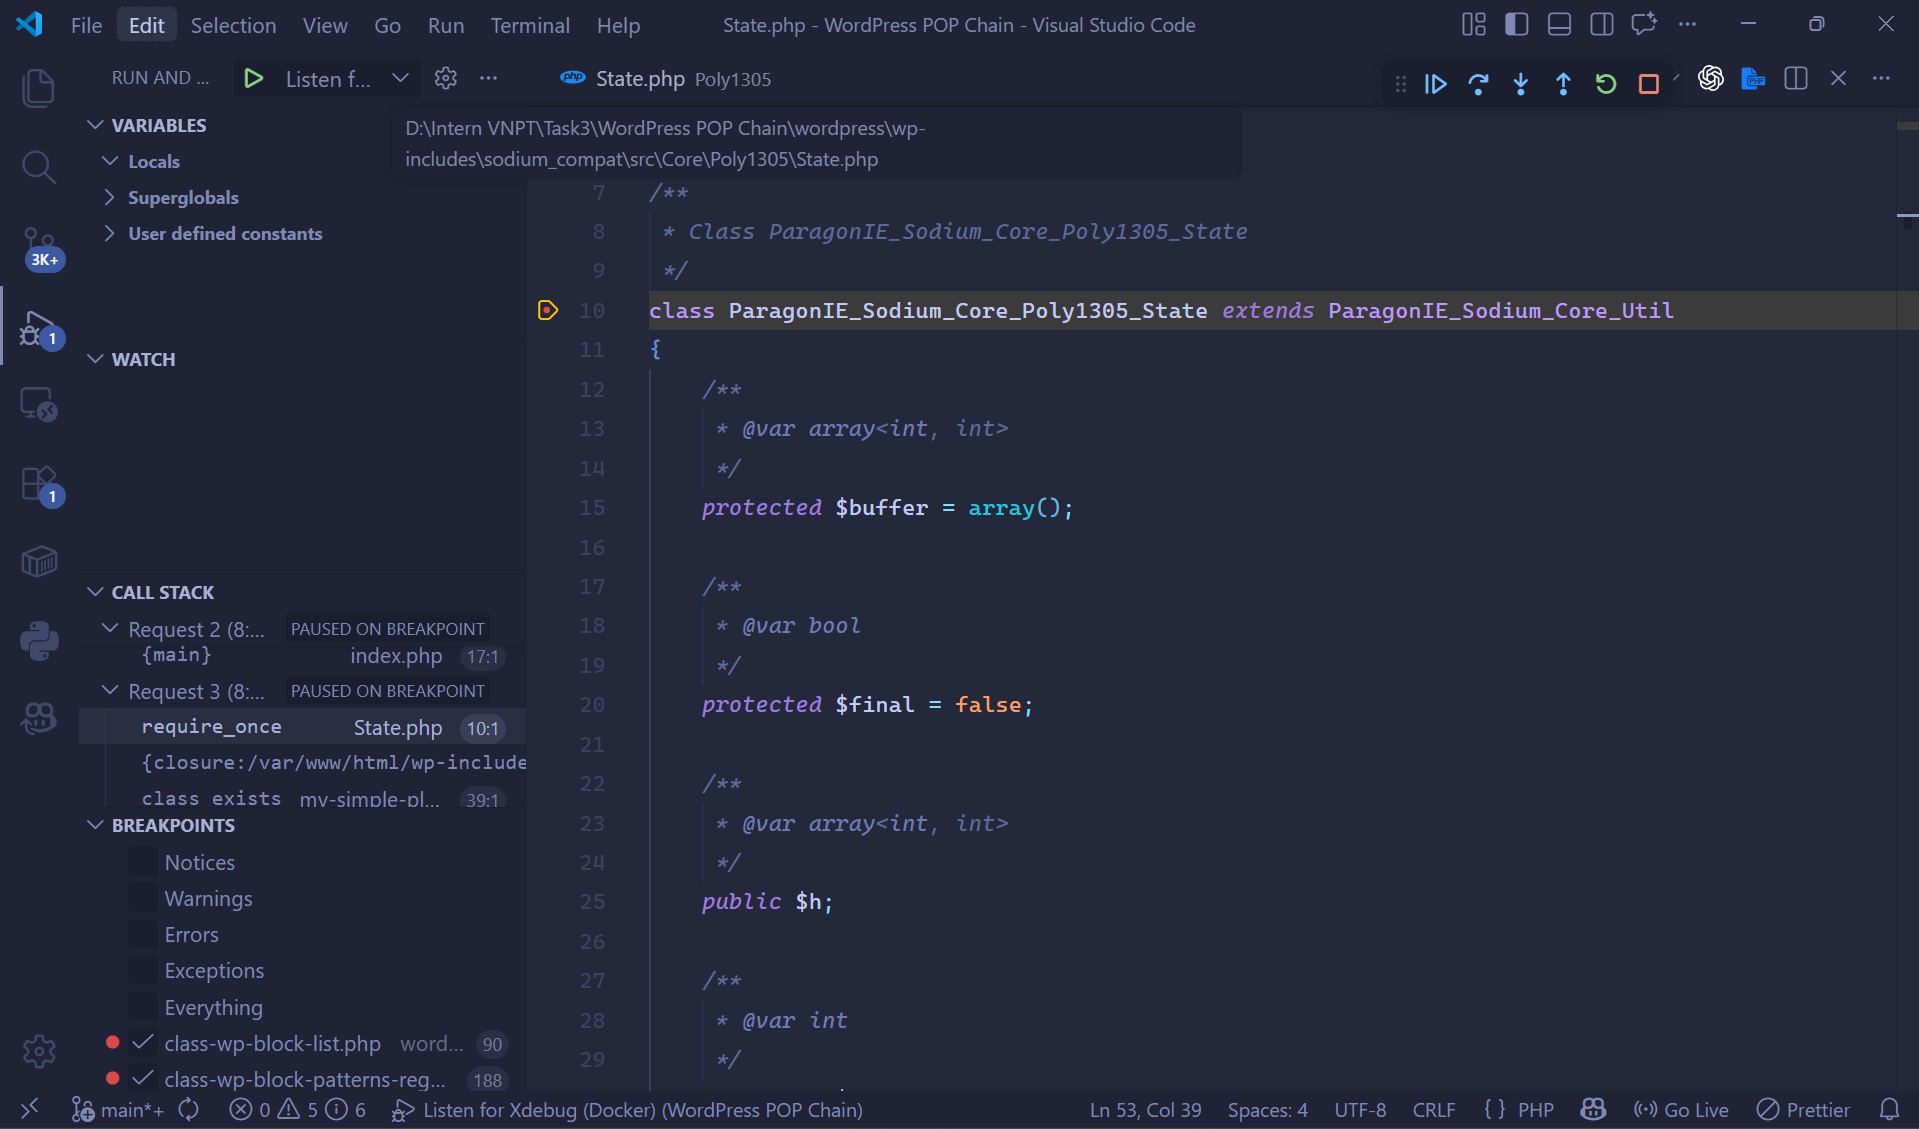Toggle the primary side bar

pos(1517,24)
